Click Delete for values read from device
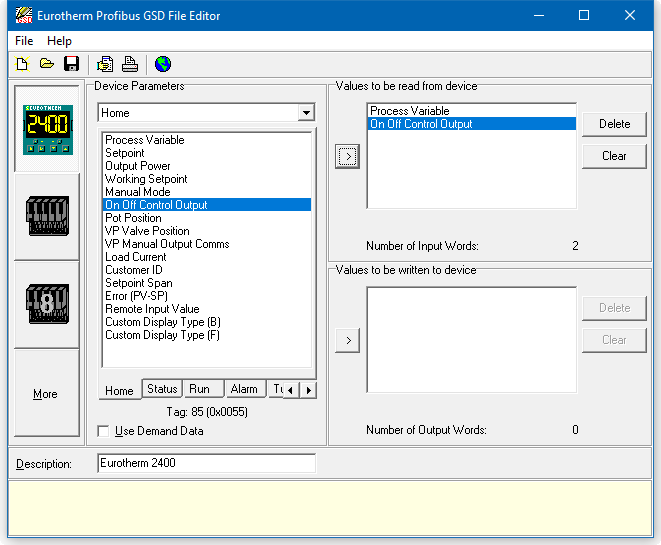The width and height of the screenshot is (661, 545). click(x=614, y=124)
